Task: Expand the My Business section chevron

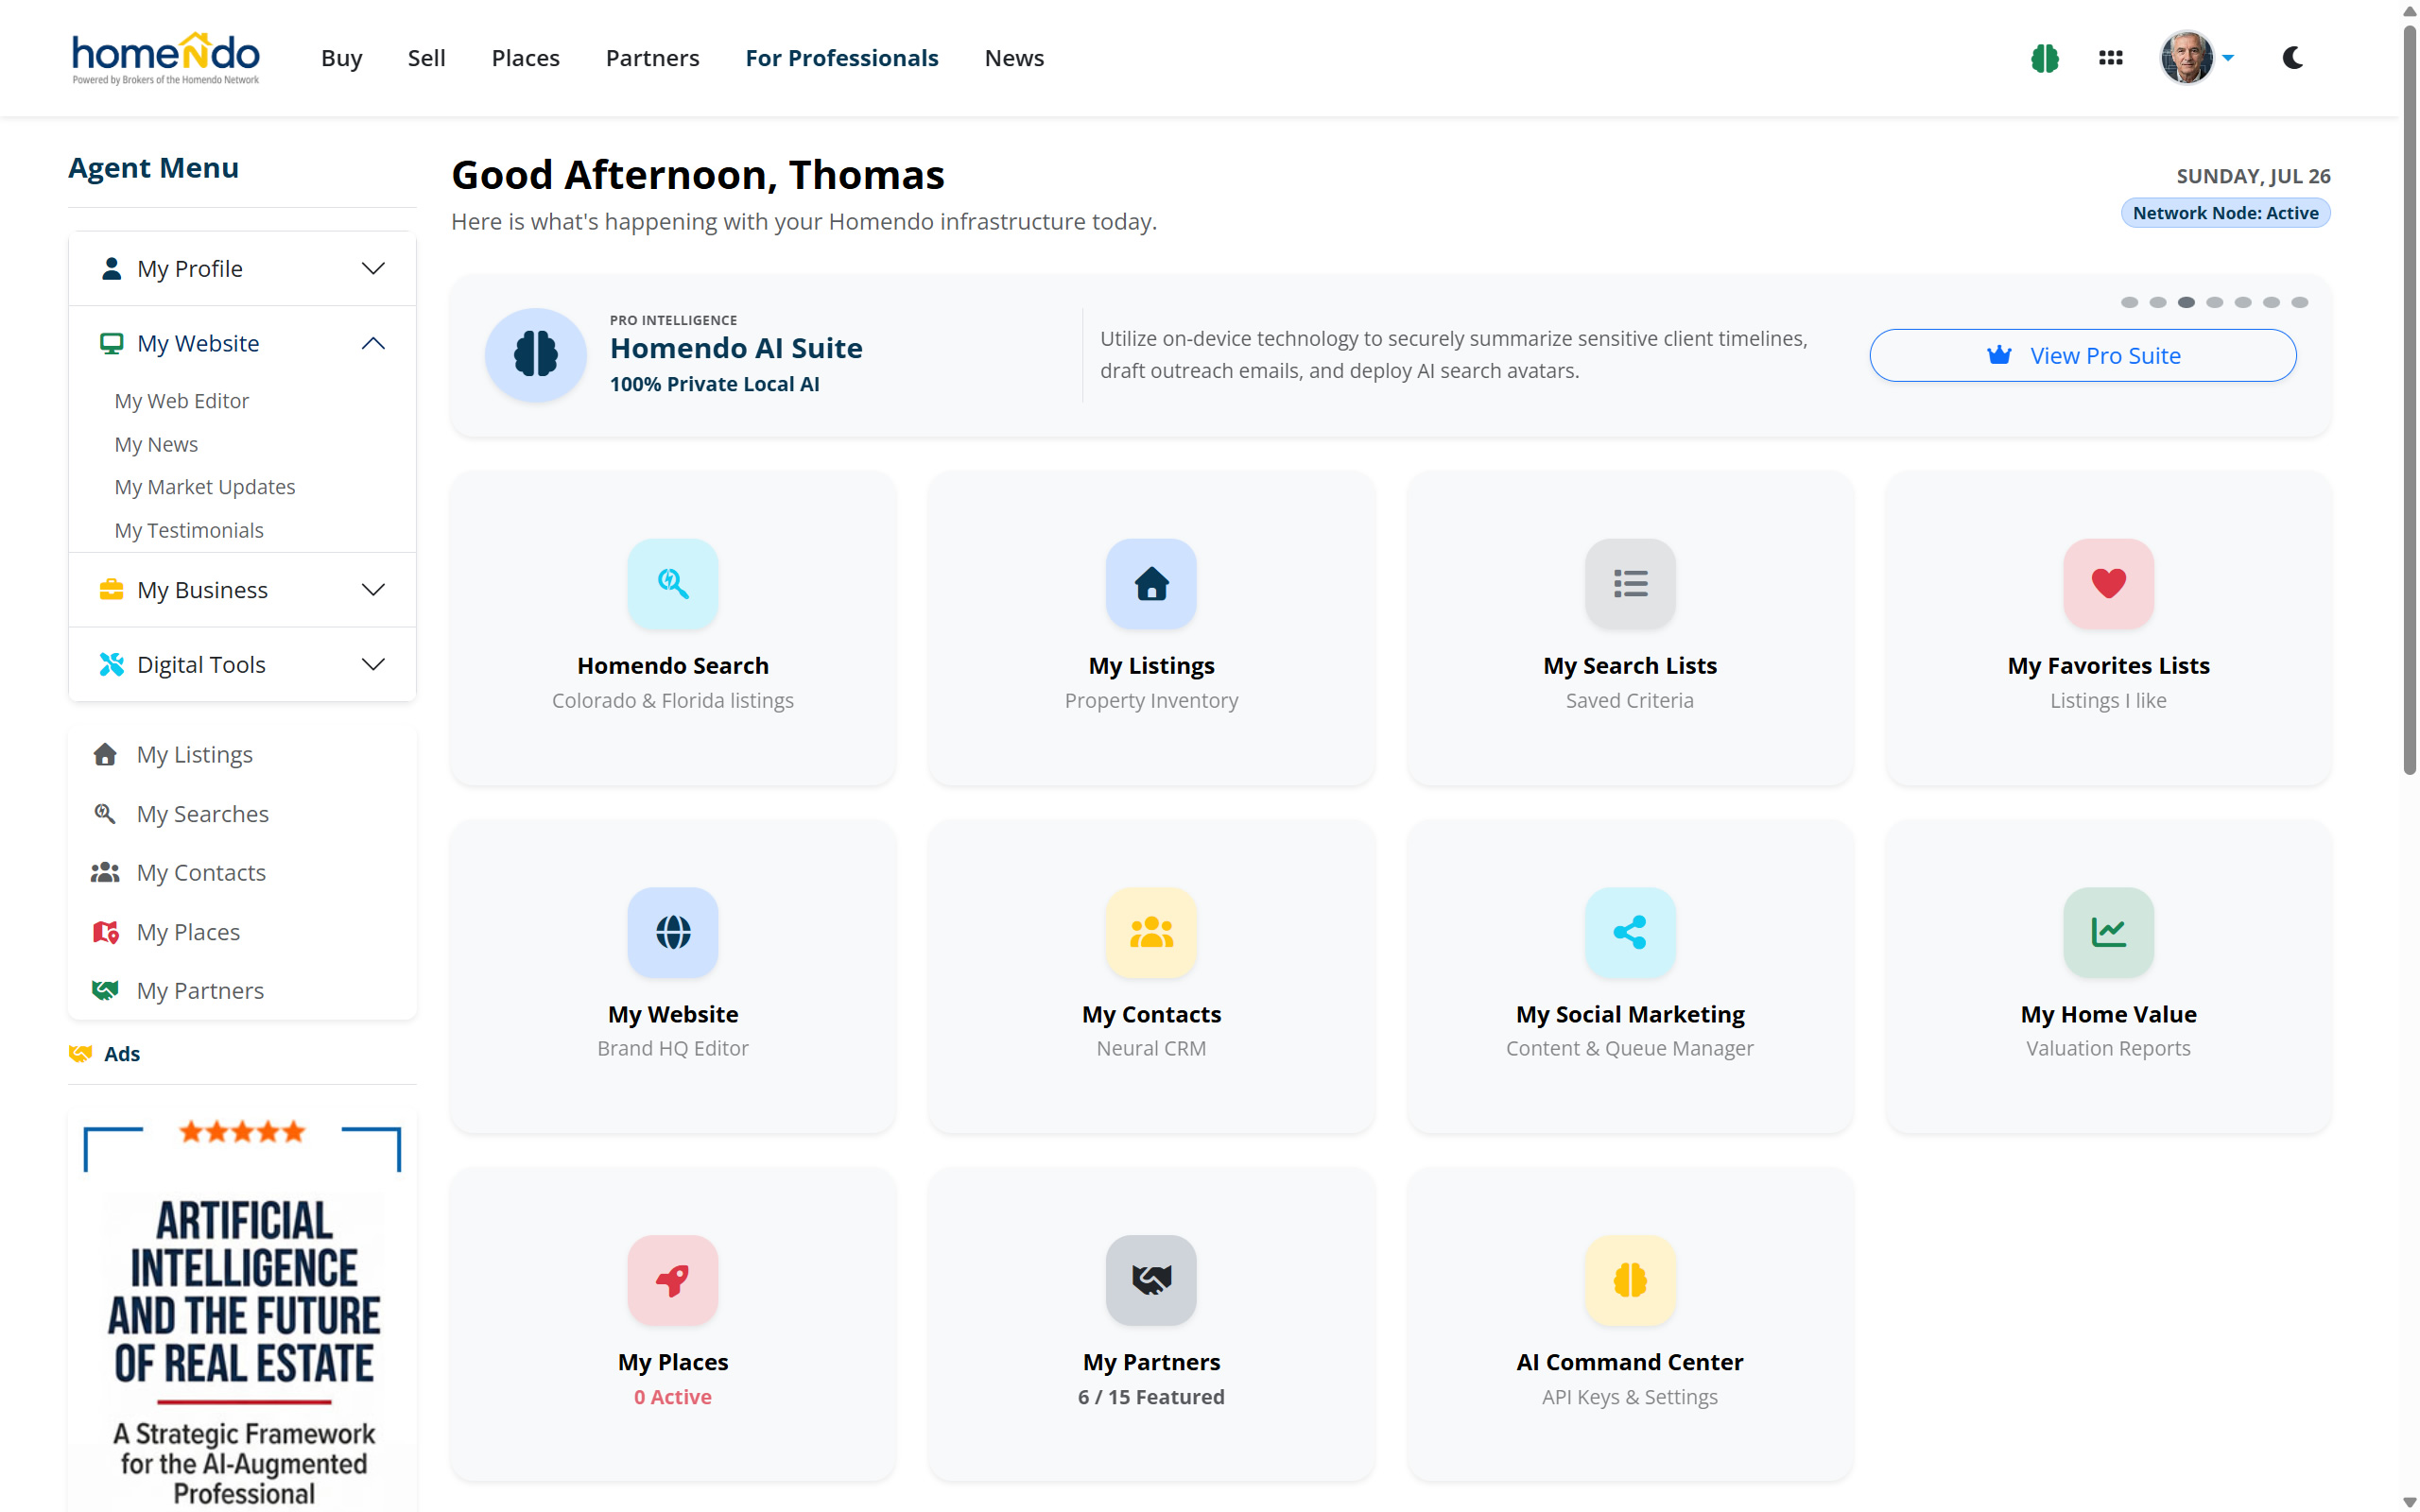Action: tap(373, 590)
